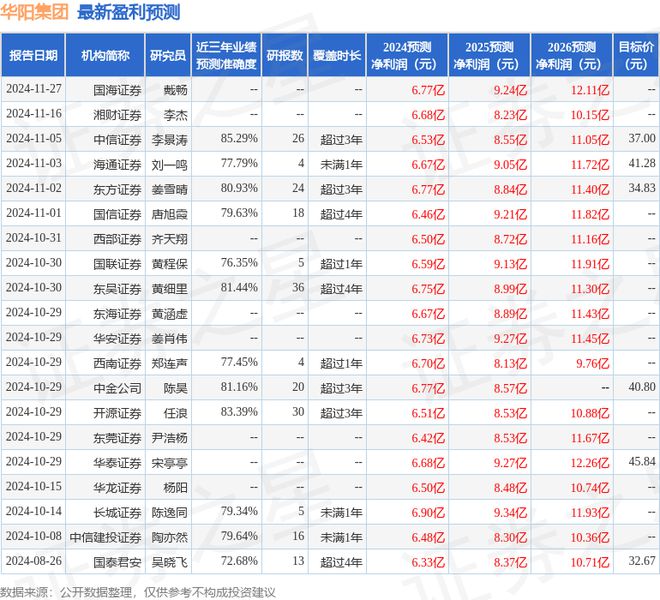Click 12.26亿 in the 华泰证券 row
Viewport: 660px width, 600px height.
(x=590, y=462)
